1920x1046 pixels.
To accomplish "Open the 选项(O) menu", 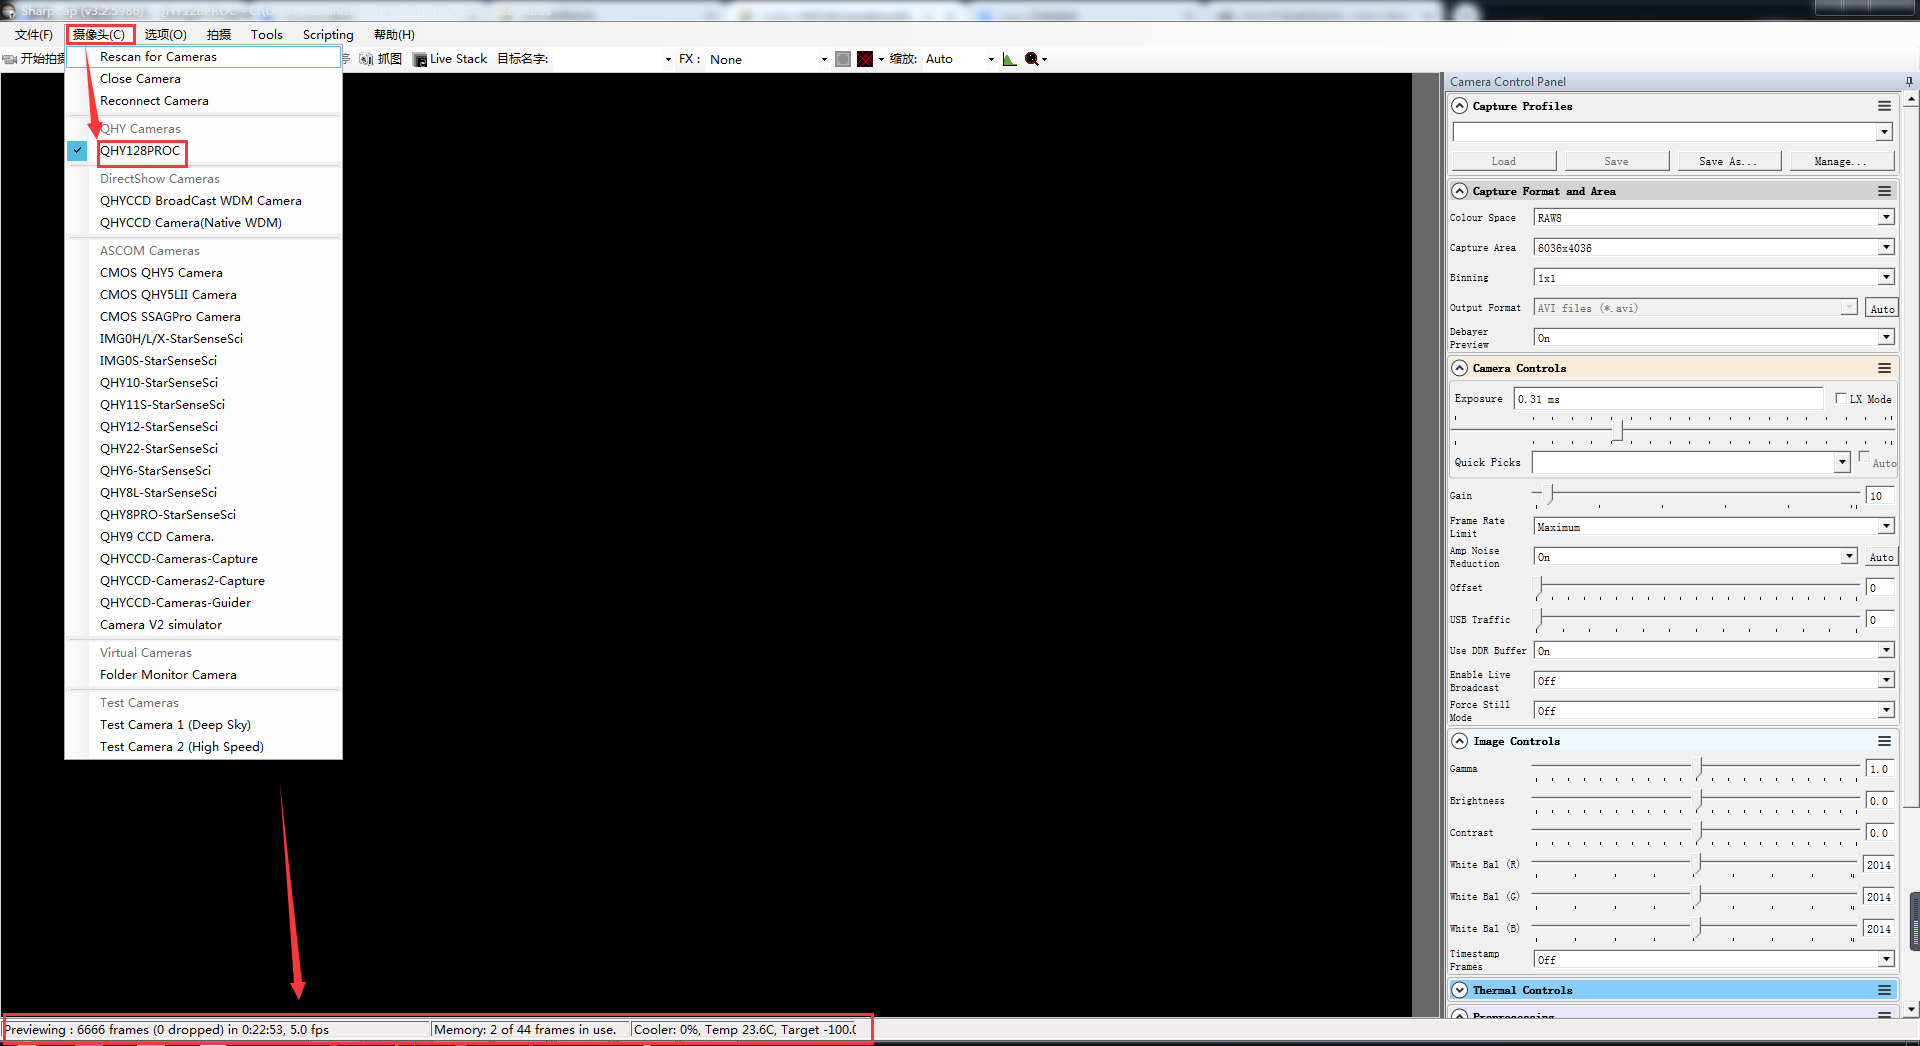I will pyautogui.click(x=165, y=34).
